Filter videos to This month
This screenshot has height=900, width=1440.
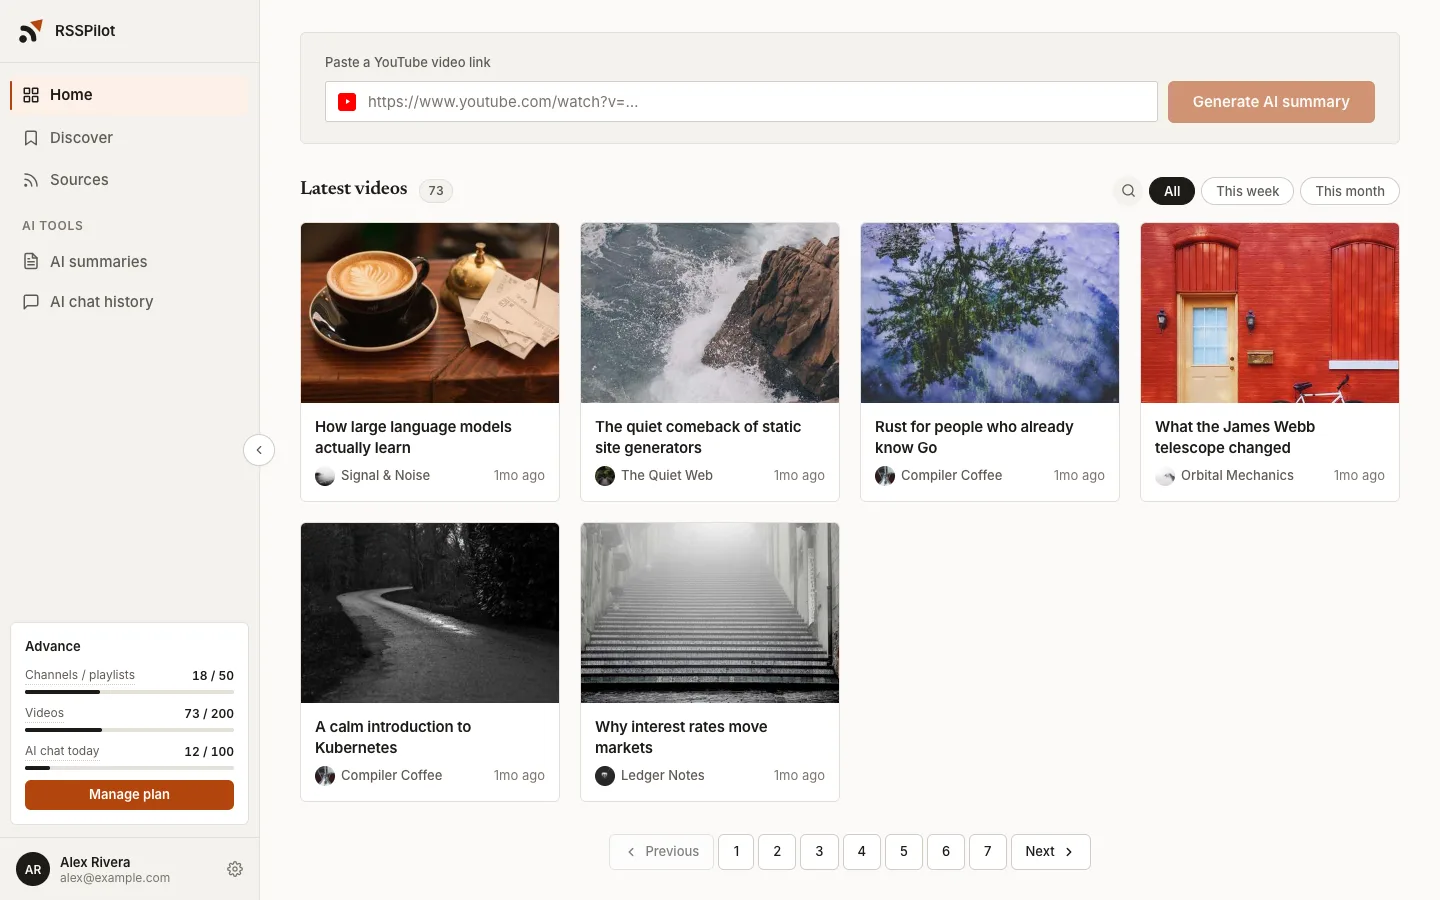1350,191
